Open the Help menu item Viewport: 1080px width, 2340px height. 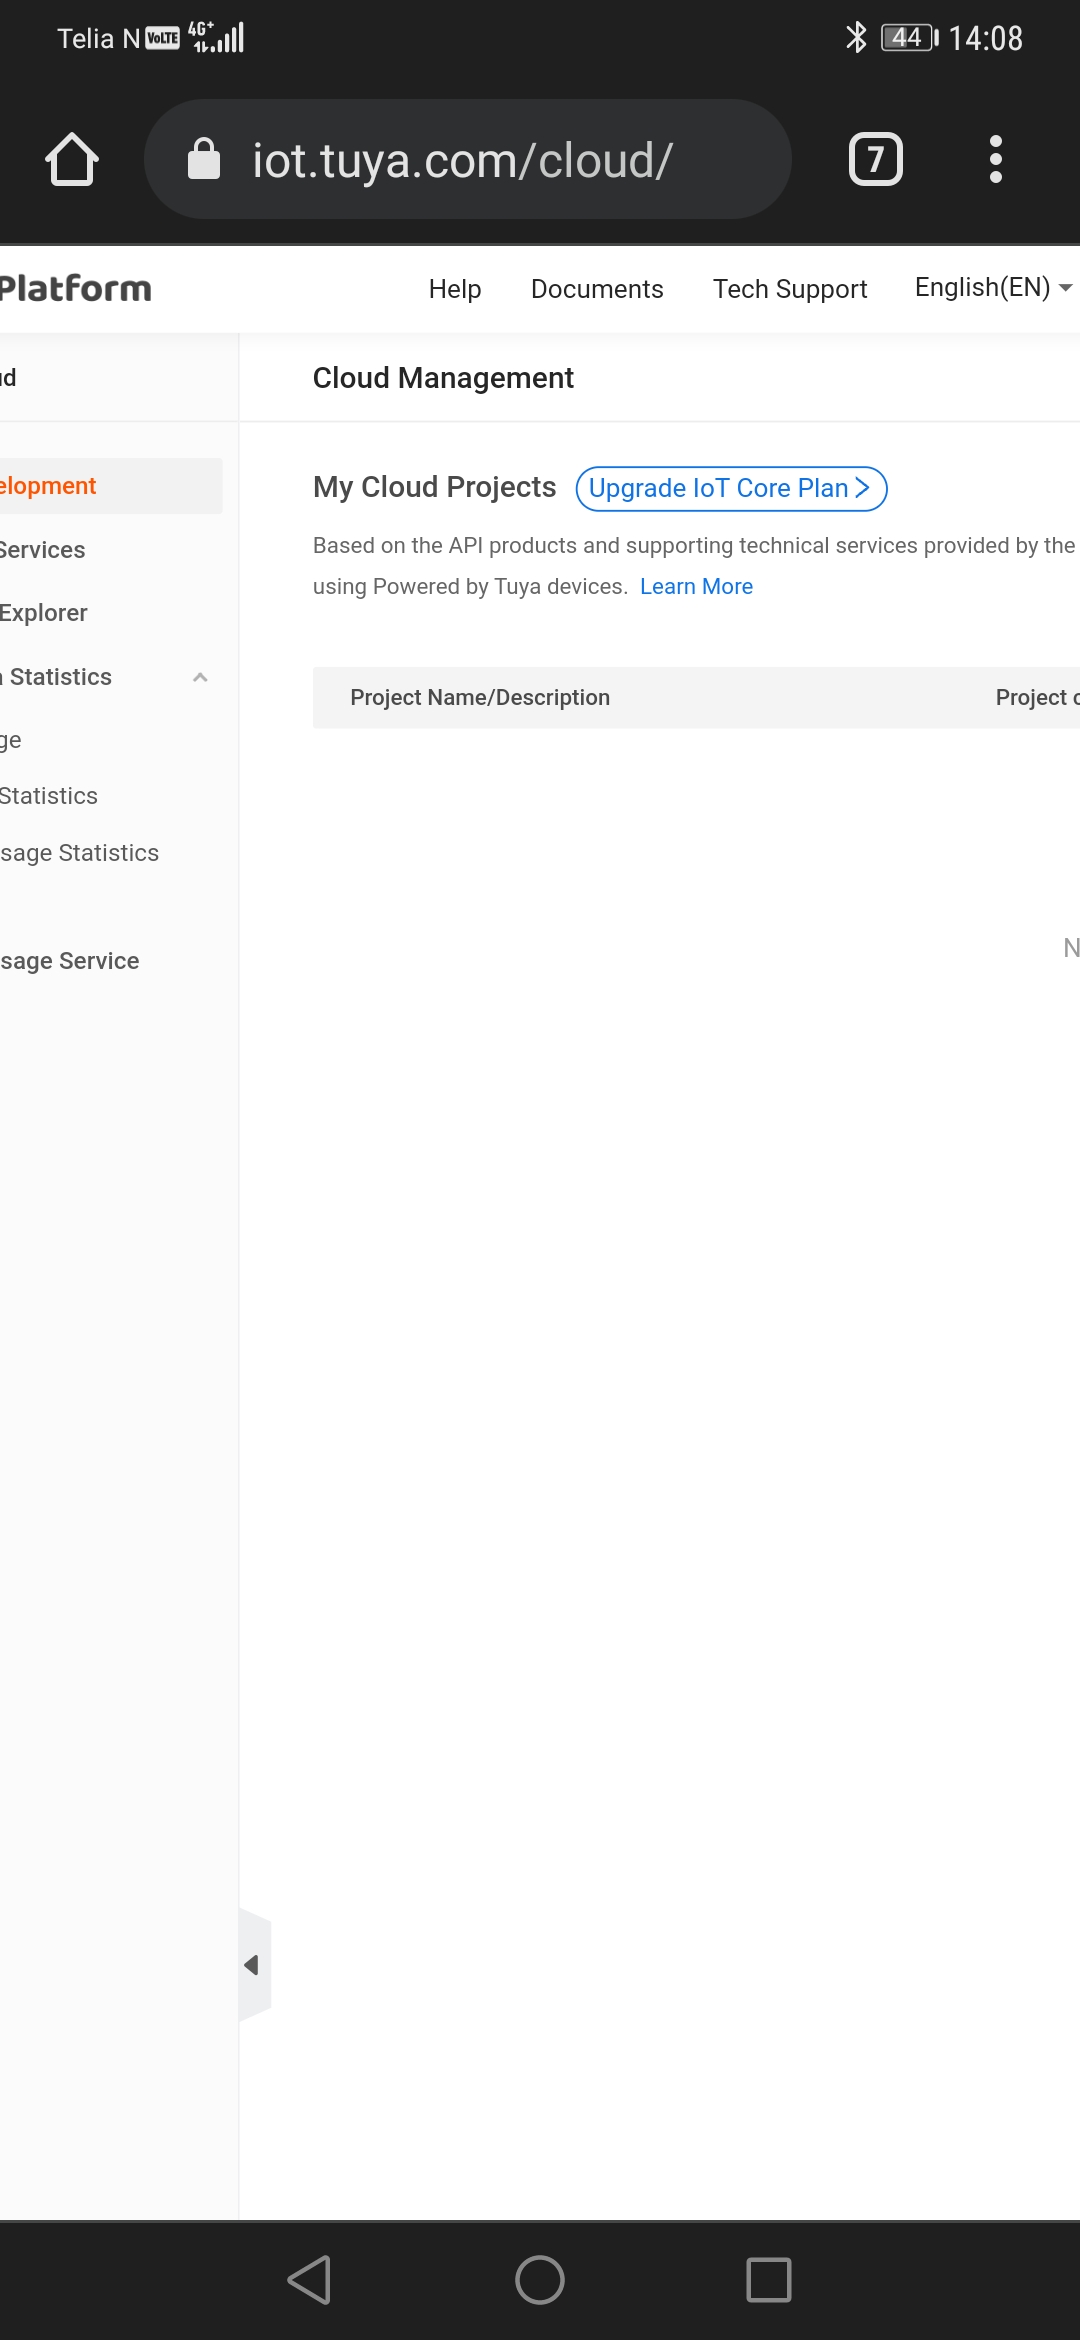click(455, 289)
